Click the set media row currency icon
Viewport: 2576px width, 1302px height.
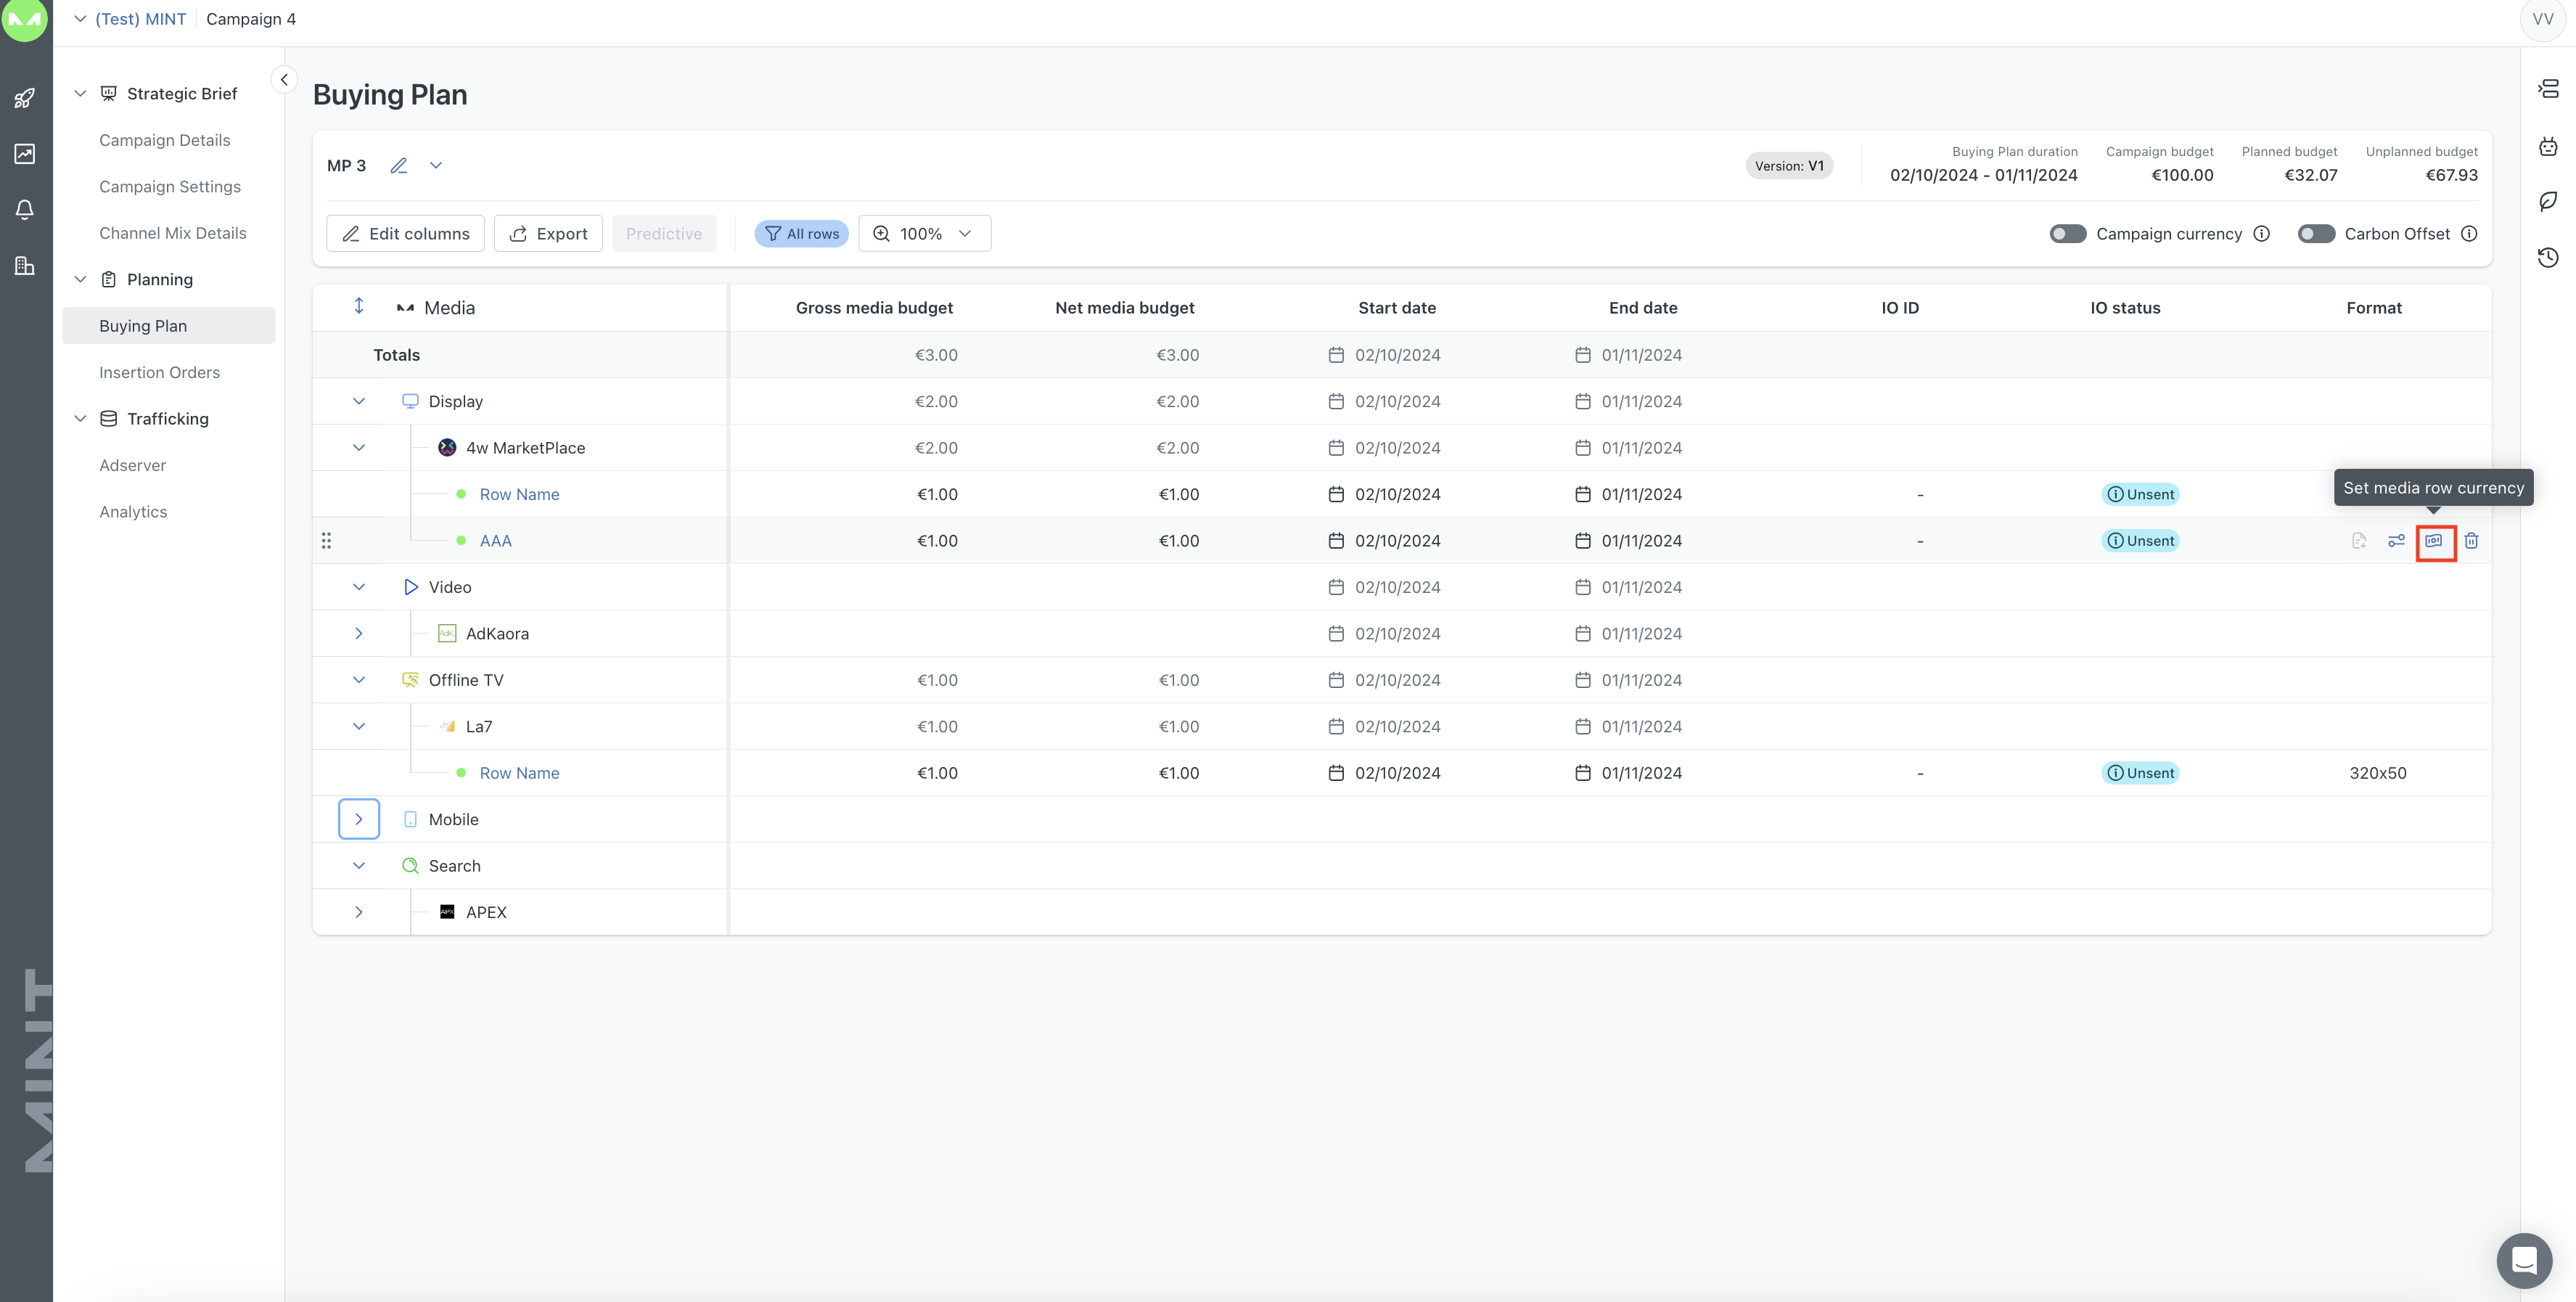[2434, 541]
